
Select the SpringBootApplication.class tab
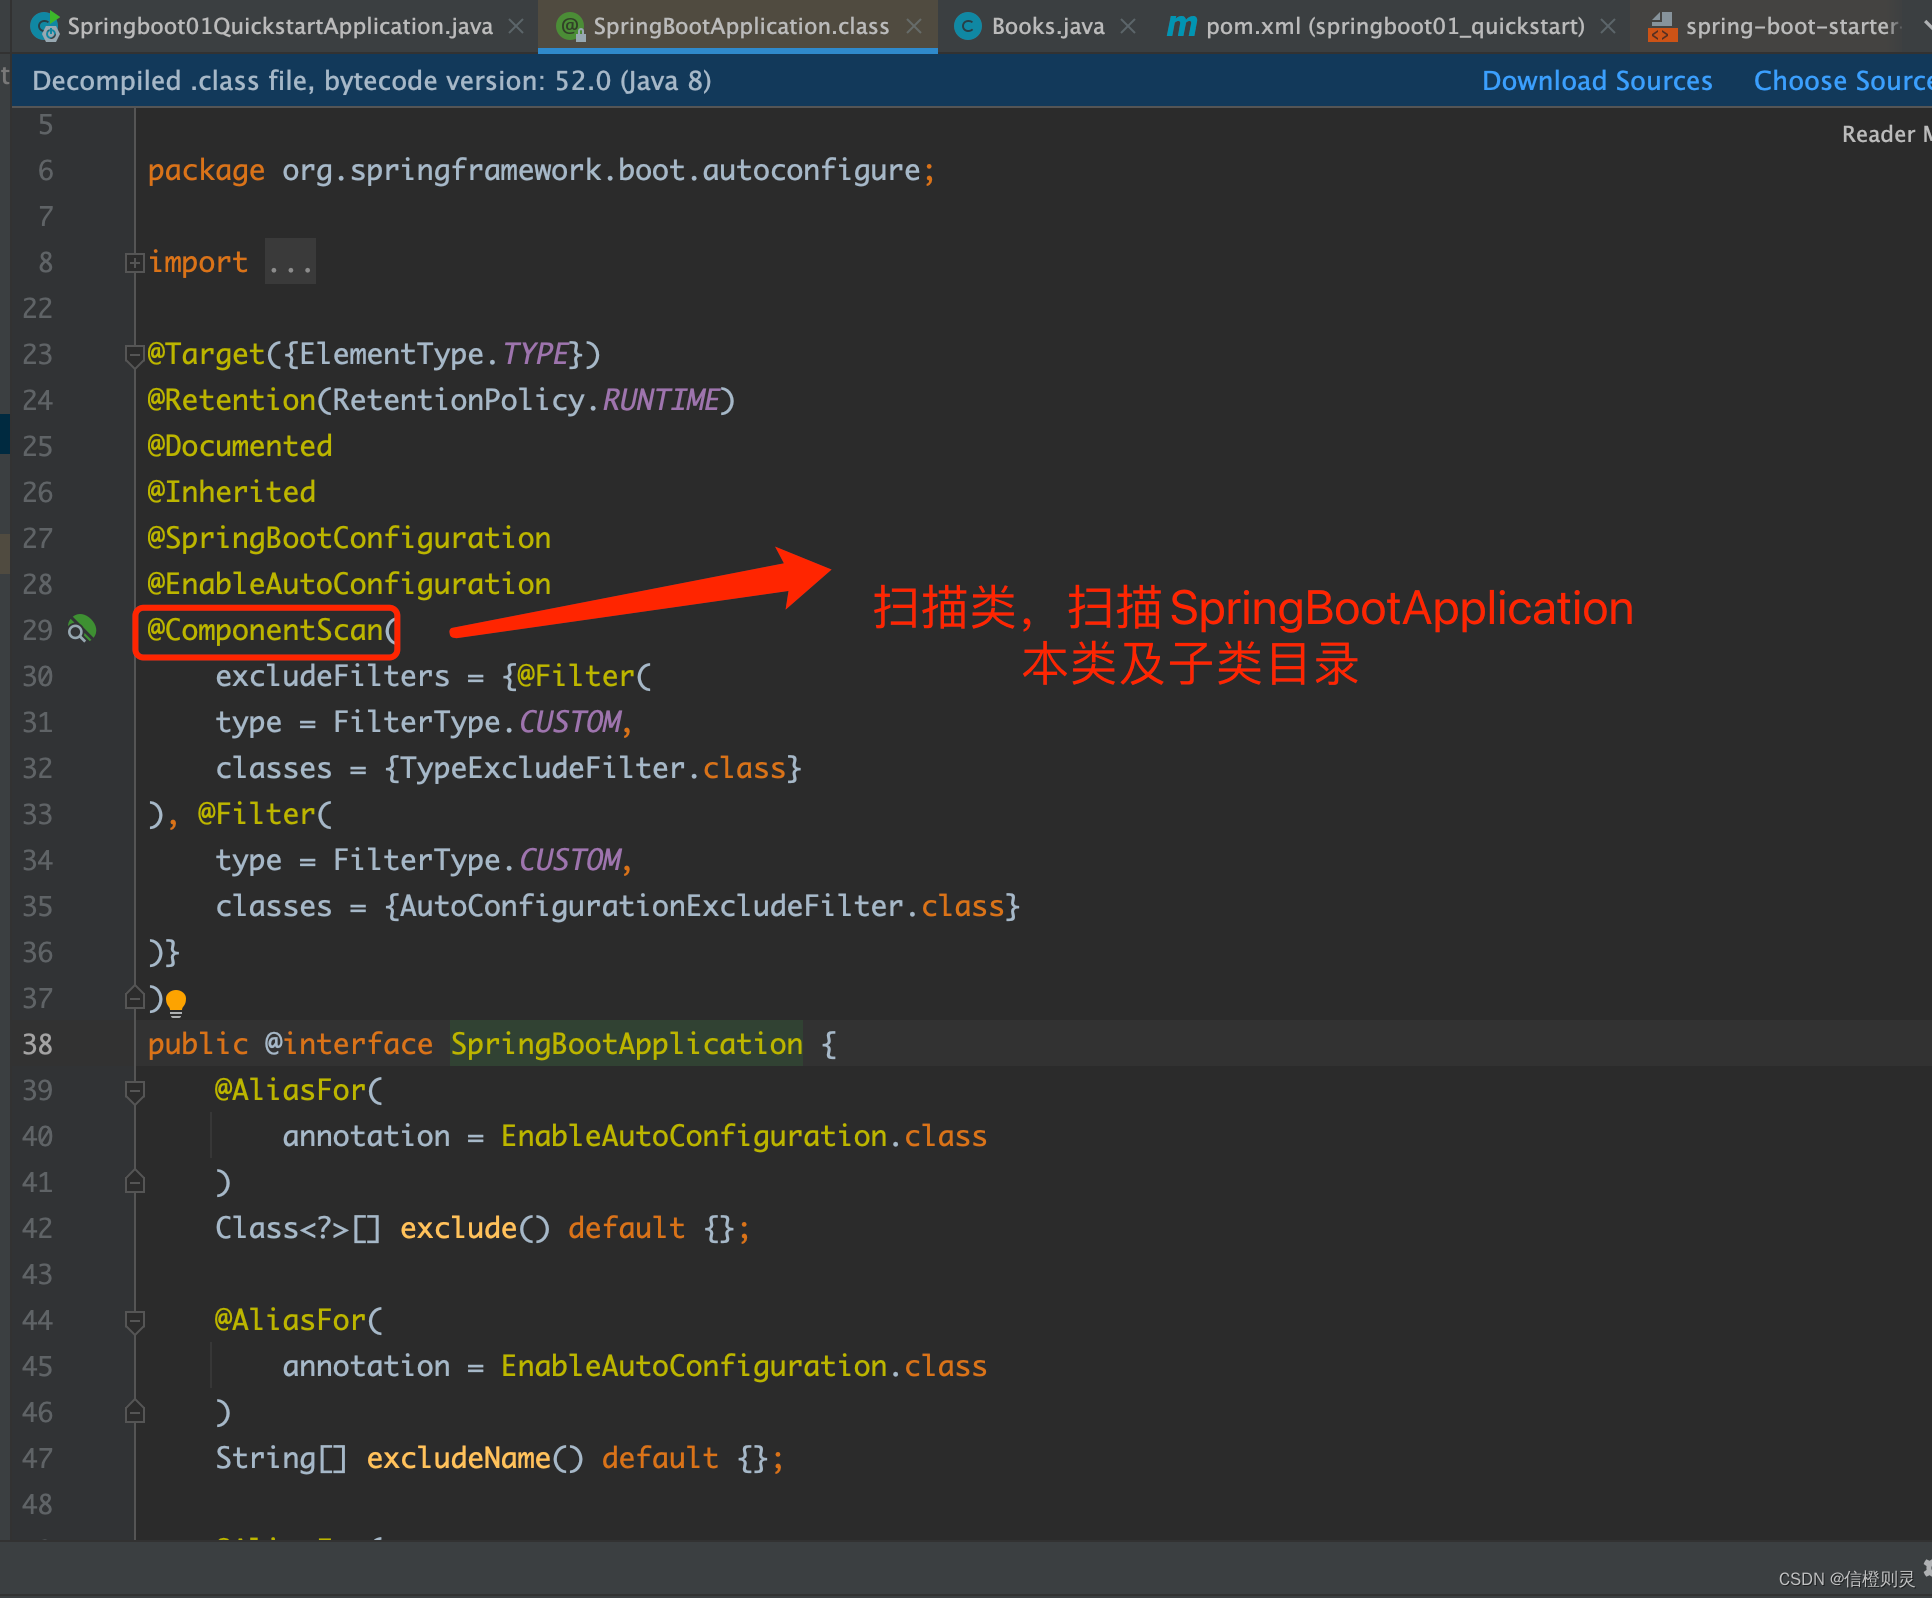point(740,26)
